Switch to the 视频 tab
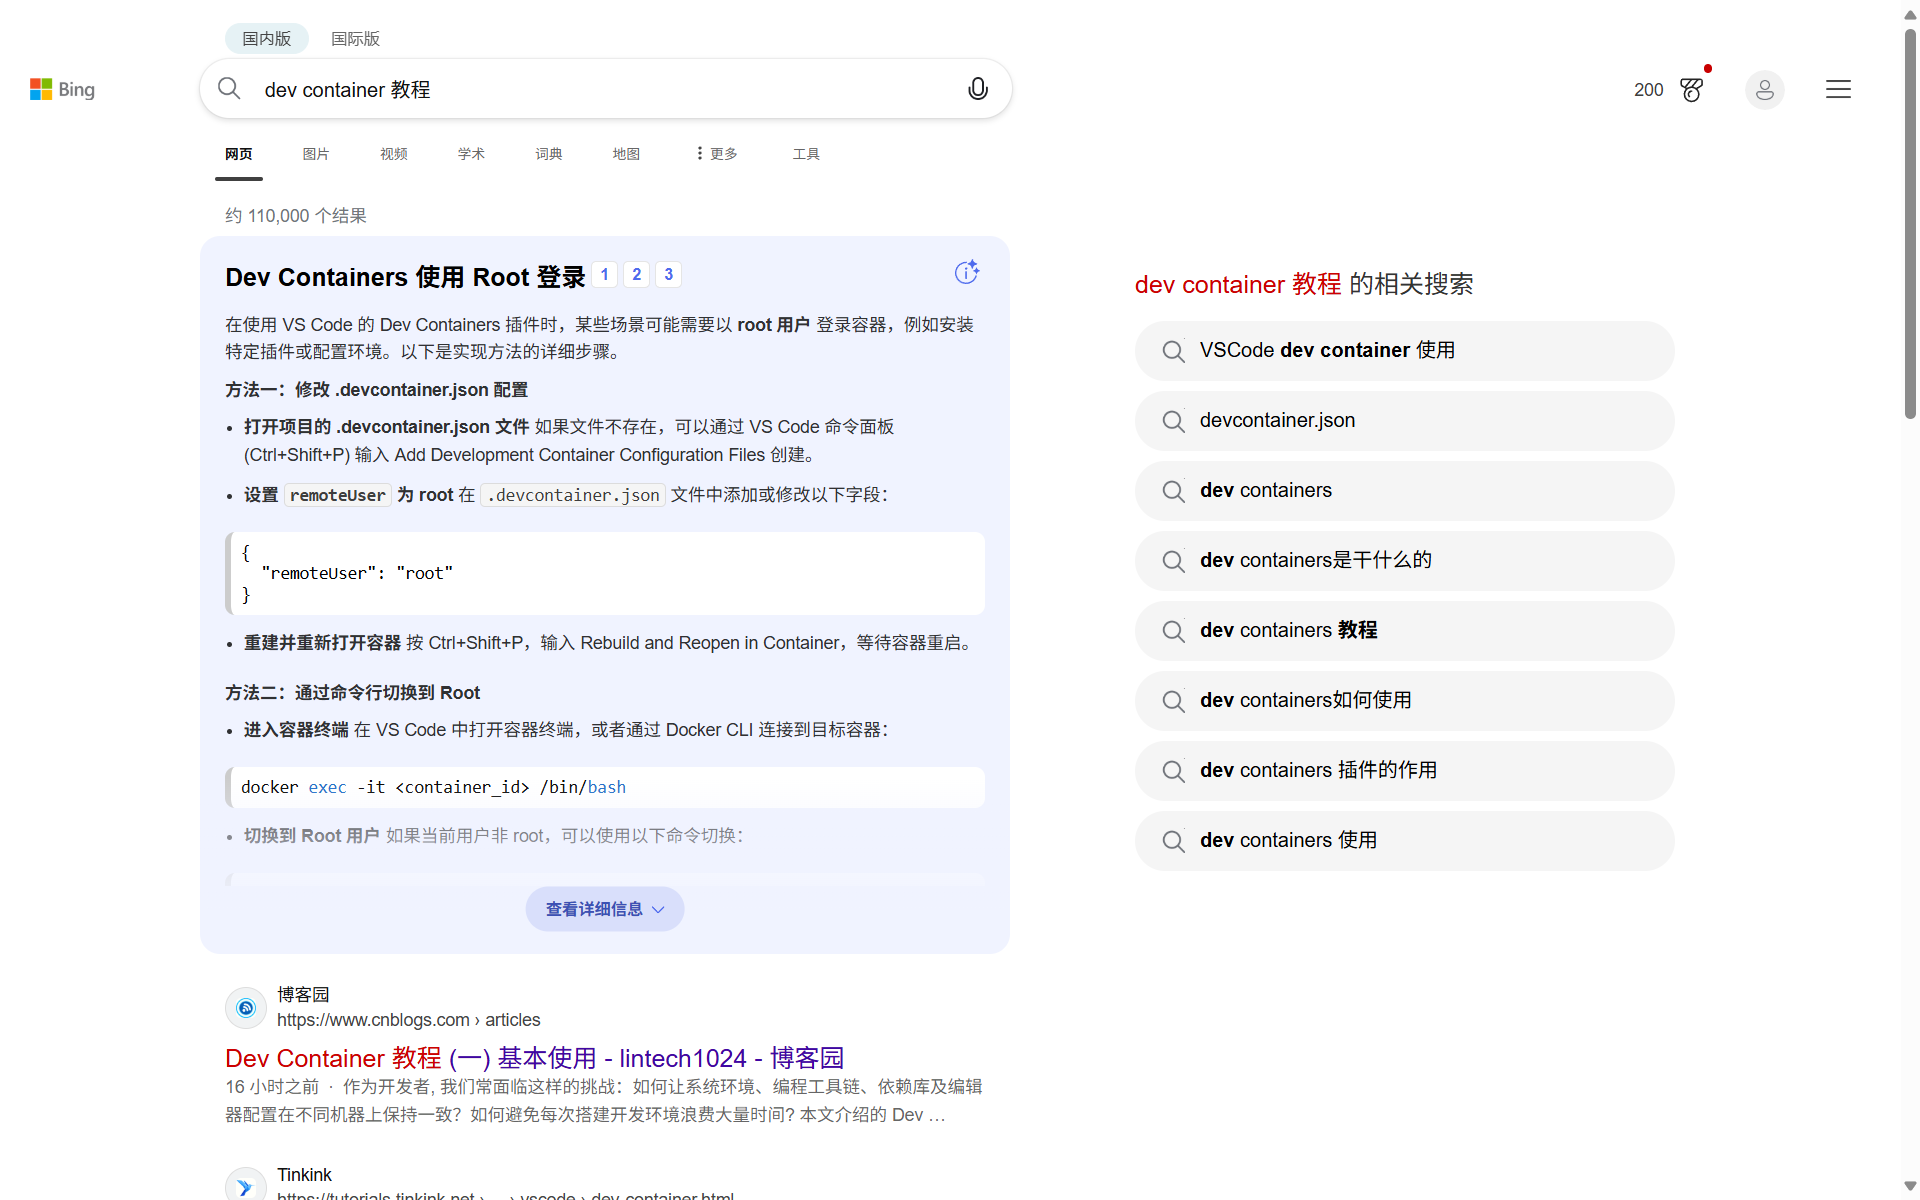Image resolution: width=1920 pixels, height=1200 pixels. coord(394,154)
